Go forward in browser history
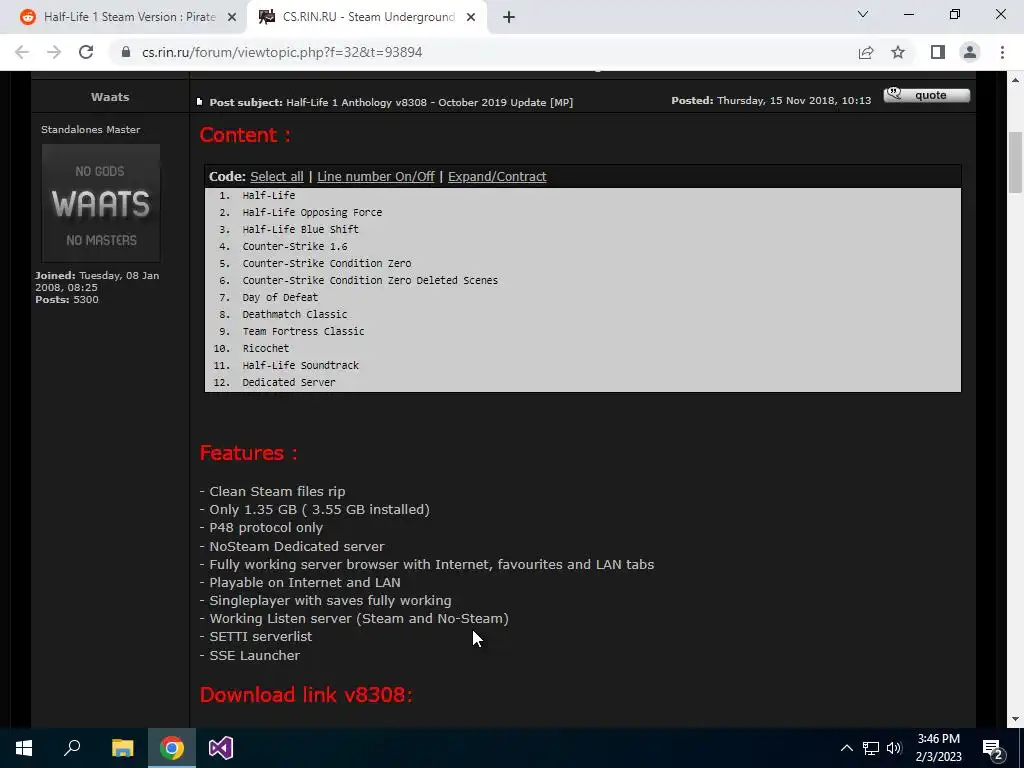Image resolution: width=1024 pixels, height=768 pixels. point(54,52)
